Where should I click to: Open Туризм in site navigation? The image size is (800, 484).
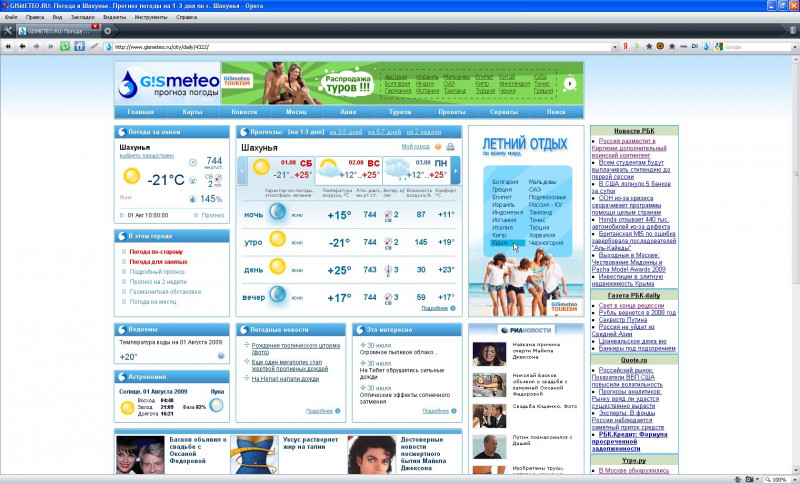400,112
